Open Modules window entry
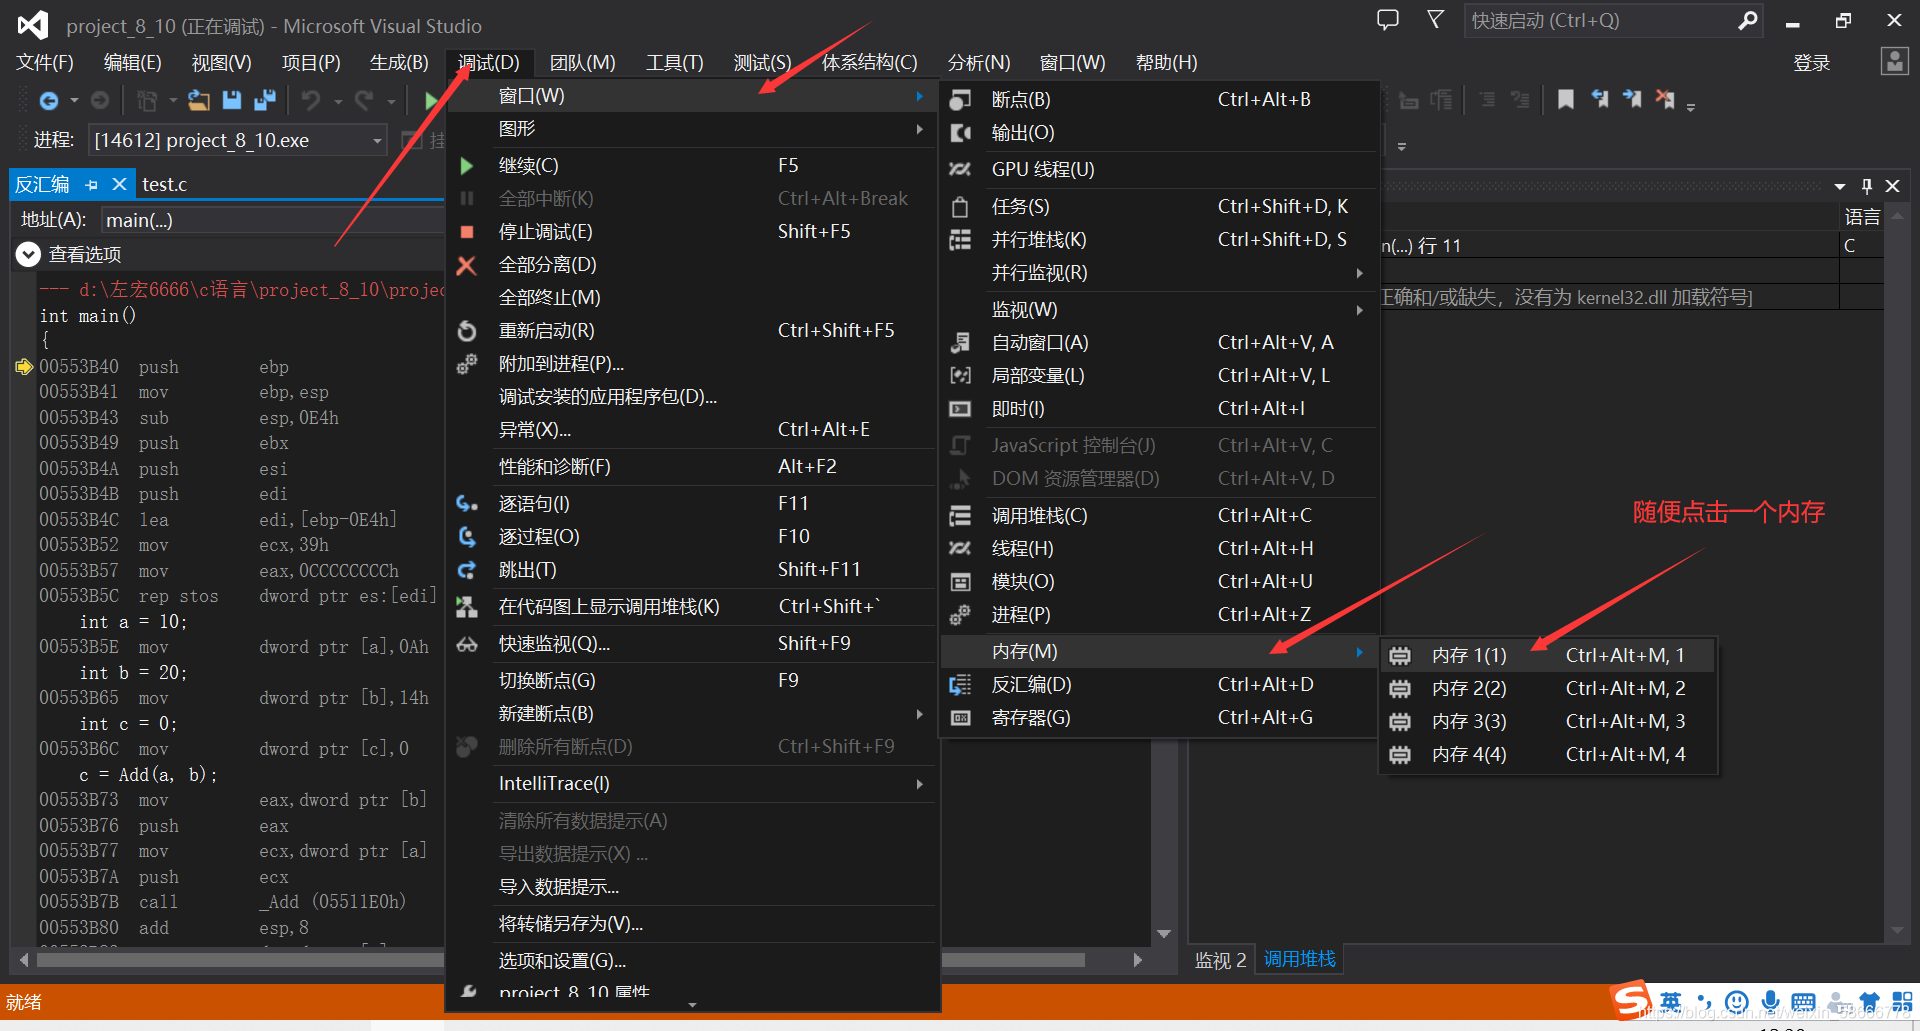Screen dimensions: 1920x1031 1159,581
